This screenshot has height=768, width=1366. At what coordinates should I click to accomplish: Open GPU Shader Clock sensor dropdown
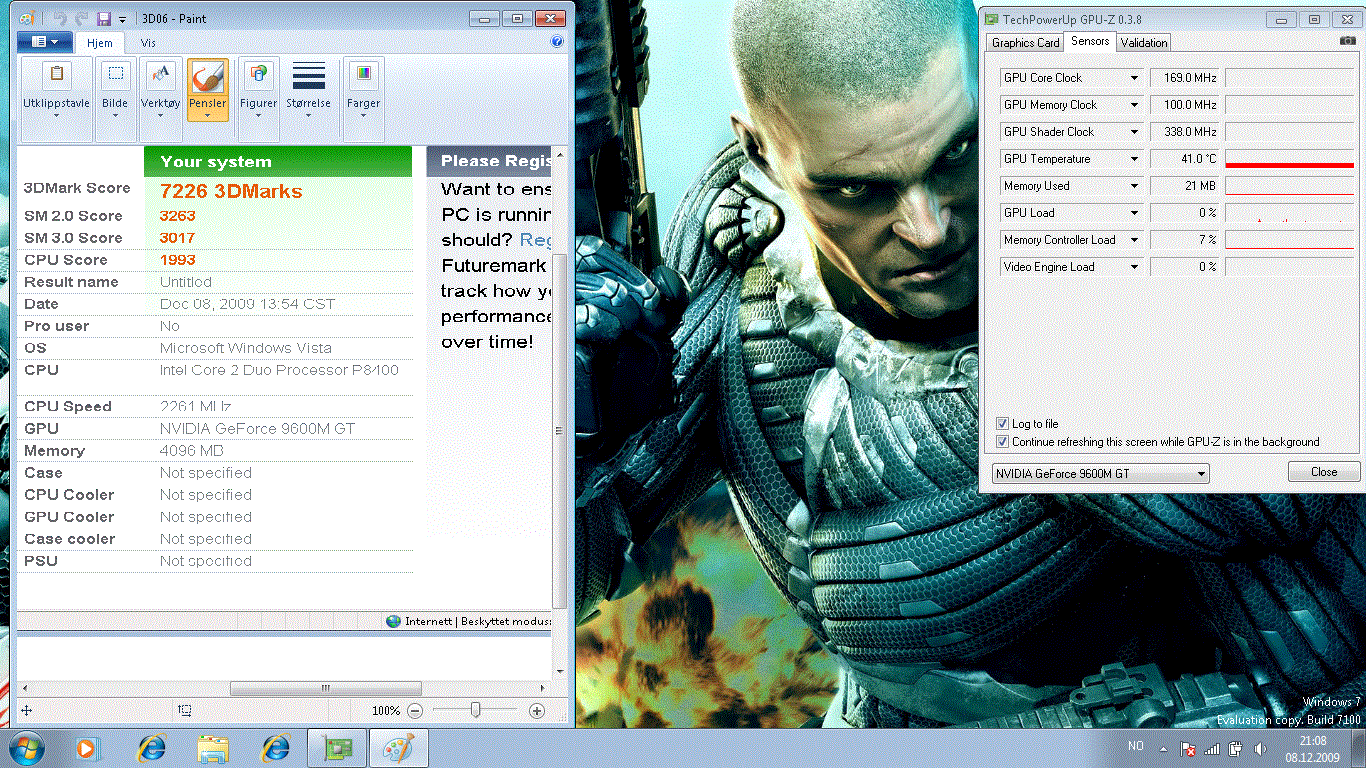[x=1134, y=132]
